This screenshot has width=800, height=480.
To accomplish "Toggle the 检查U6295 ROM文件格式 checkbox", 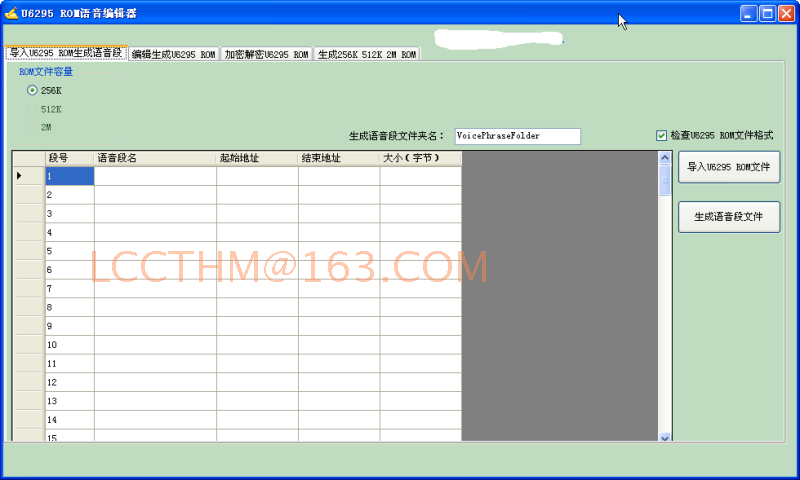I will (x=661, y=135).
